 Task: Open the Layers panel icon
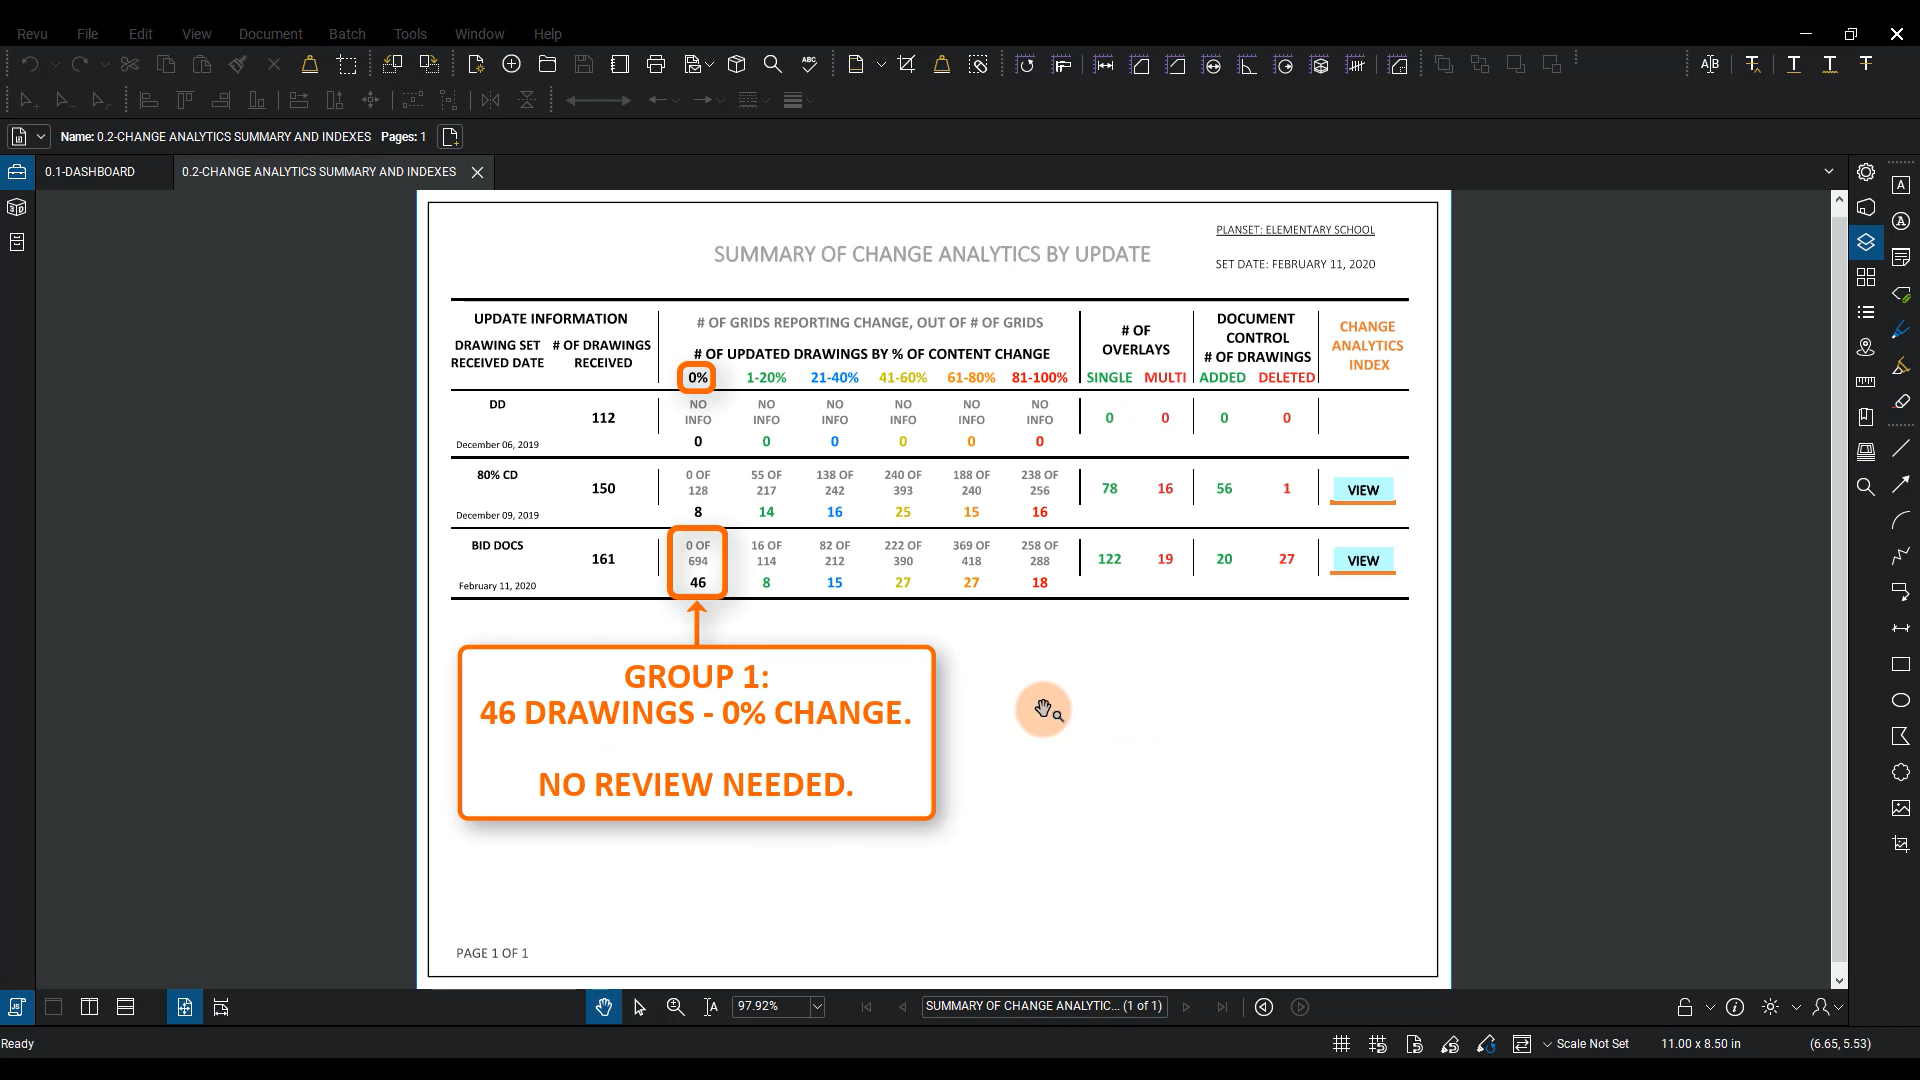coord(1865,242)
